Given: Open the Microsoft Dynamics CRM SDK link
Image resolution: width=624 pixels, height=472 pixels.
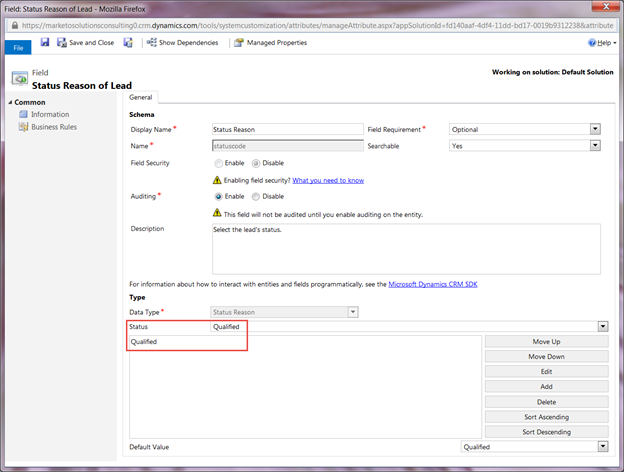Looking at the screenshot, I should (433, 284).
